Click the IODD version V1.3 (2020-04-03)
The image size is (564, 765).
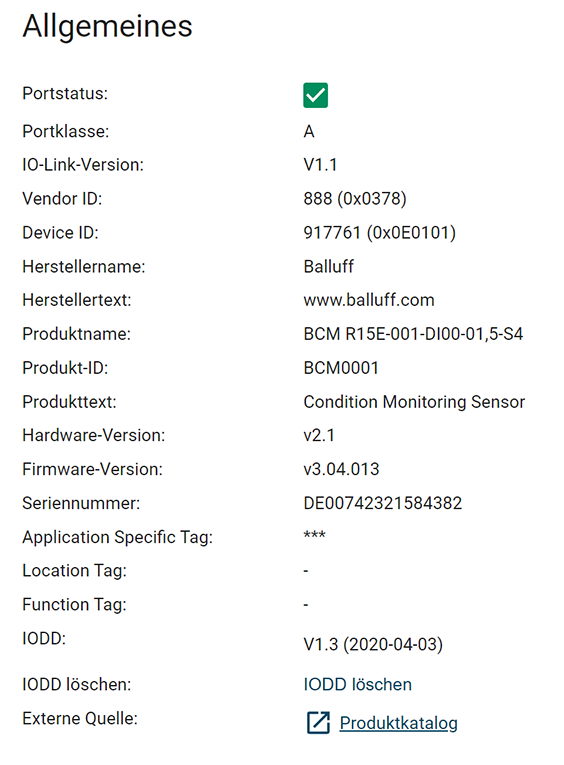[373, 644]
